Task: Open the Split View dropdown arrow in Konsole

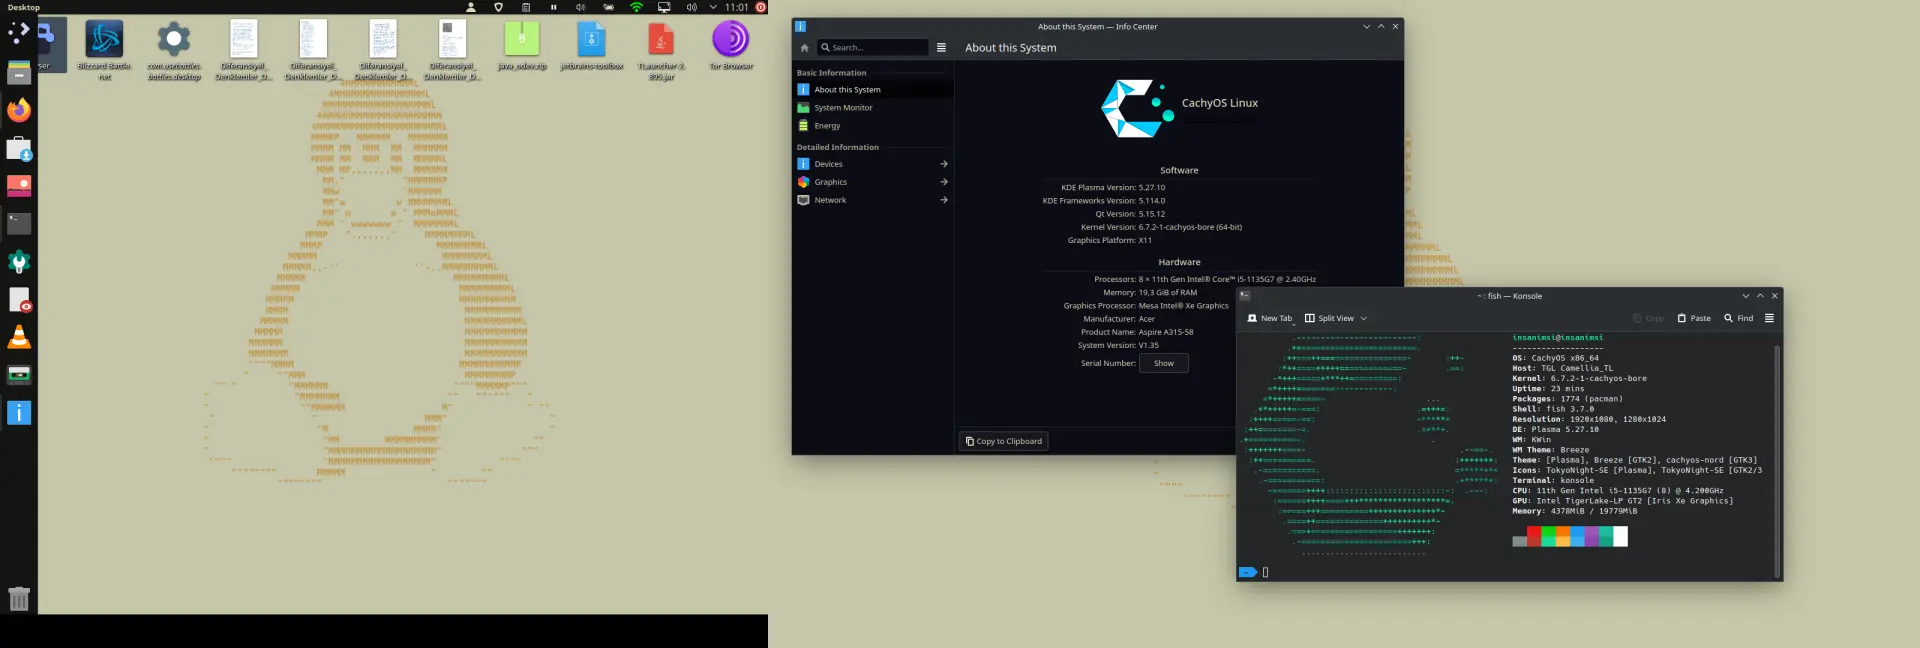Action: tap(1363, 318)
